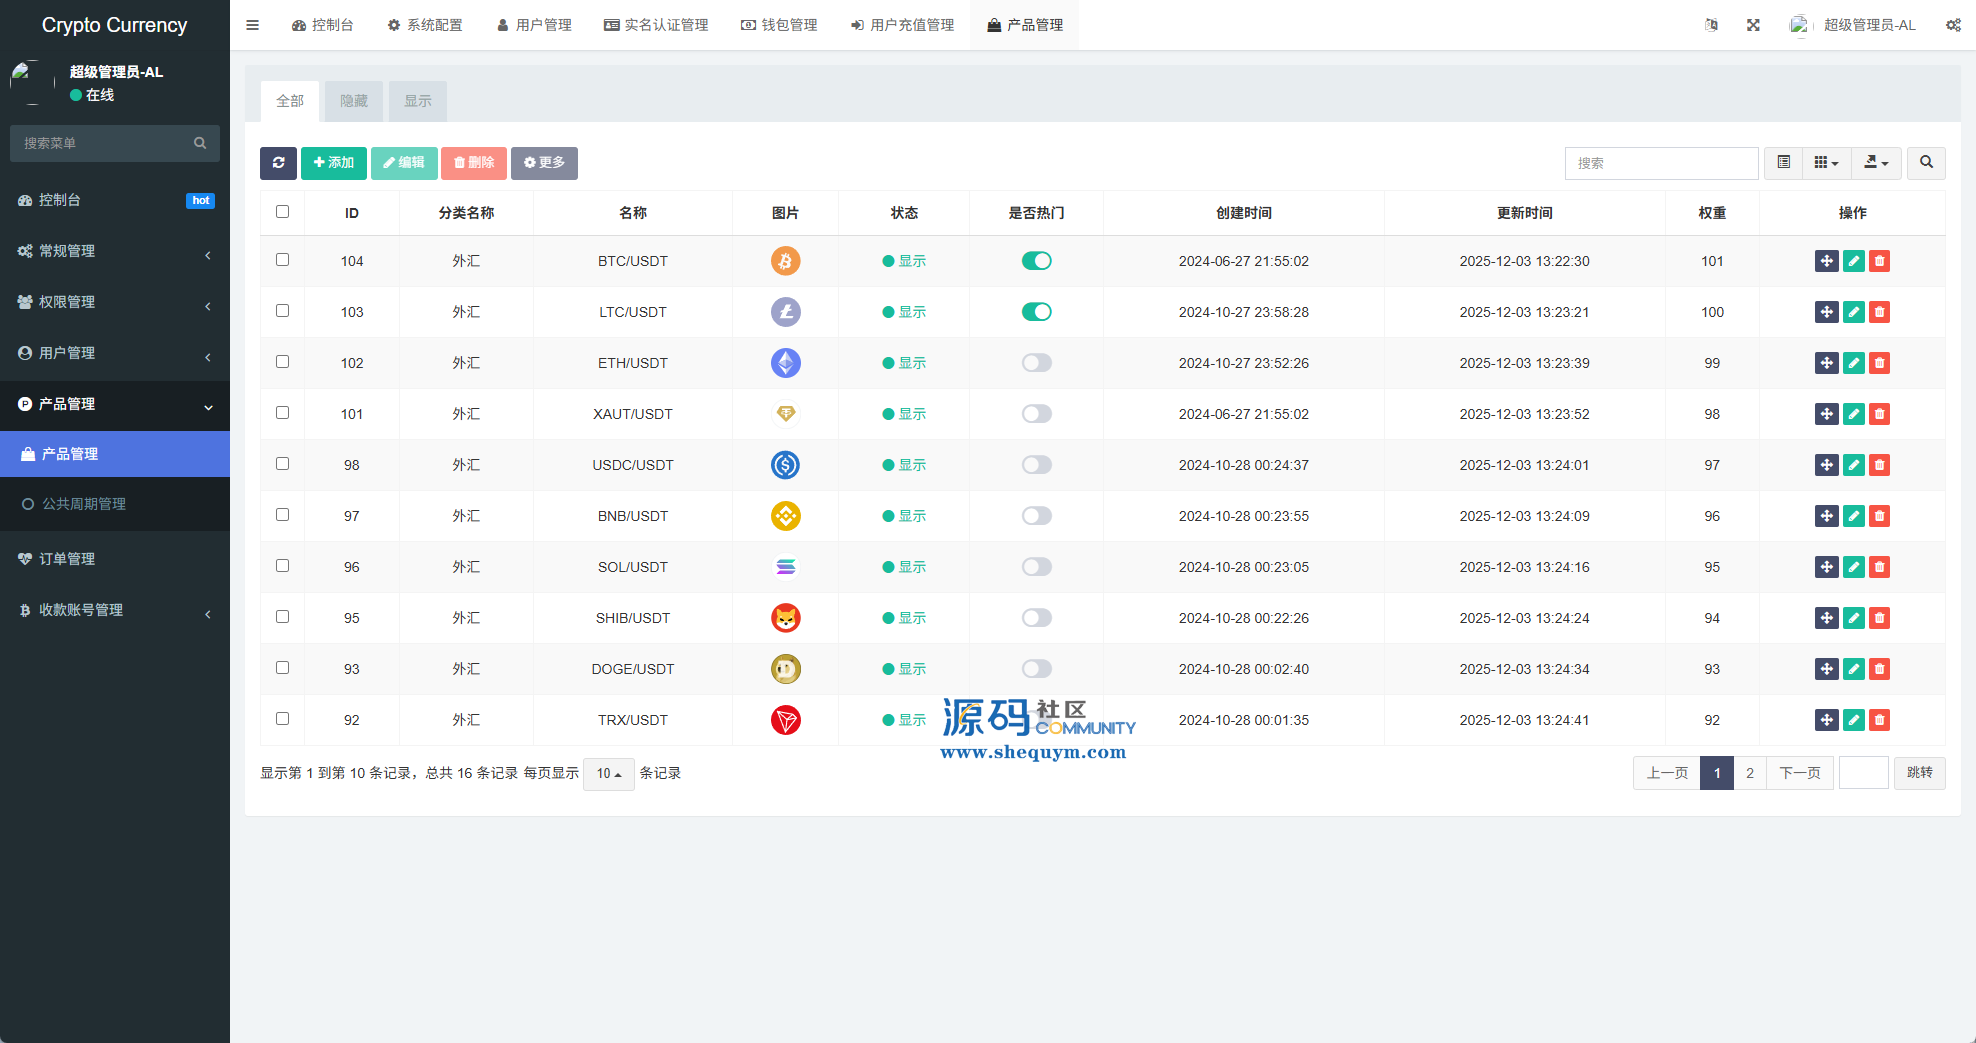Enable hot toggle for ETH/USDT
The height and width of the screenshot is (1043, 1976).
coord(1036,363)
